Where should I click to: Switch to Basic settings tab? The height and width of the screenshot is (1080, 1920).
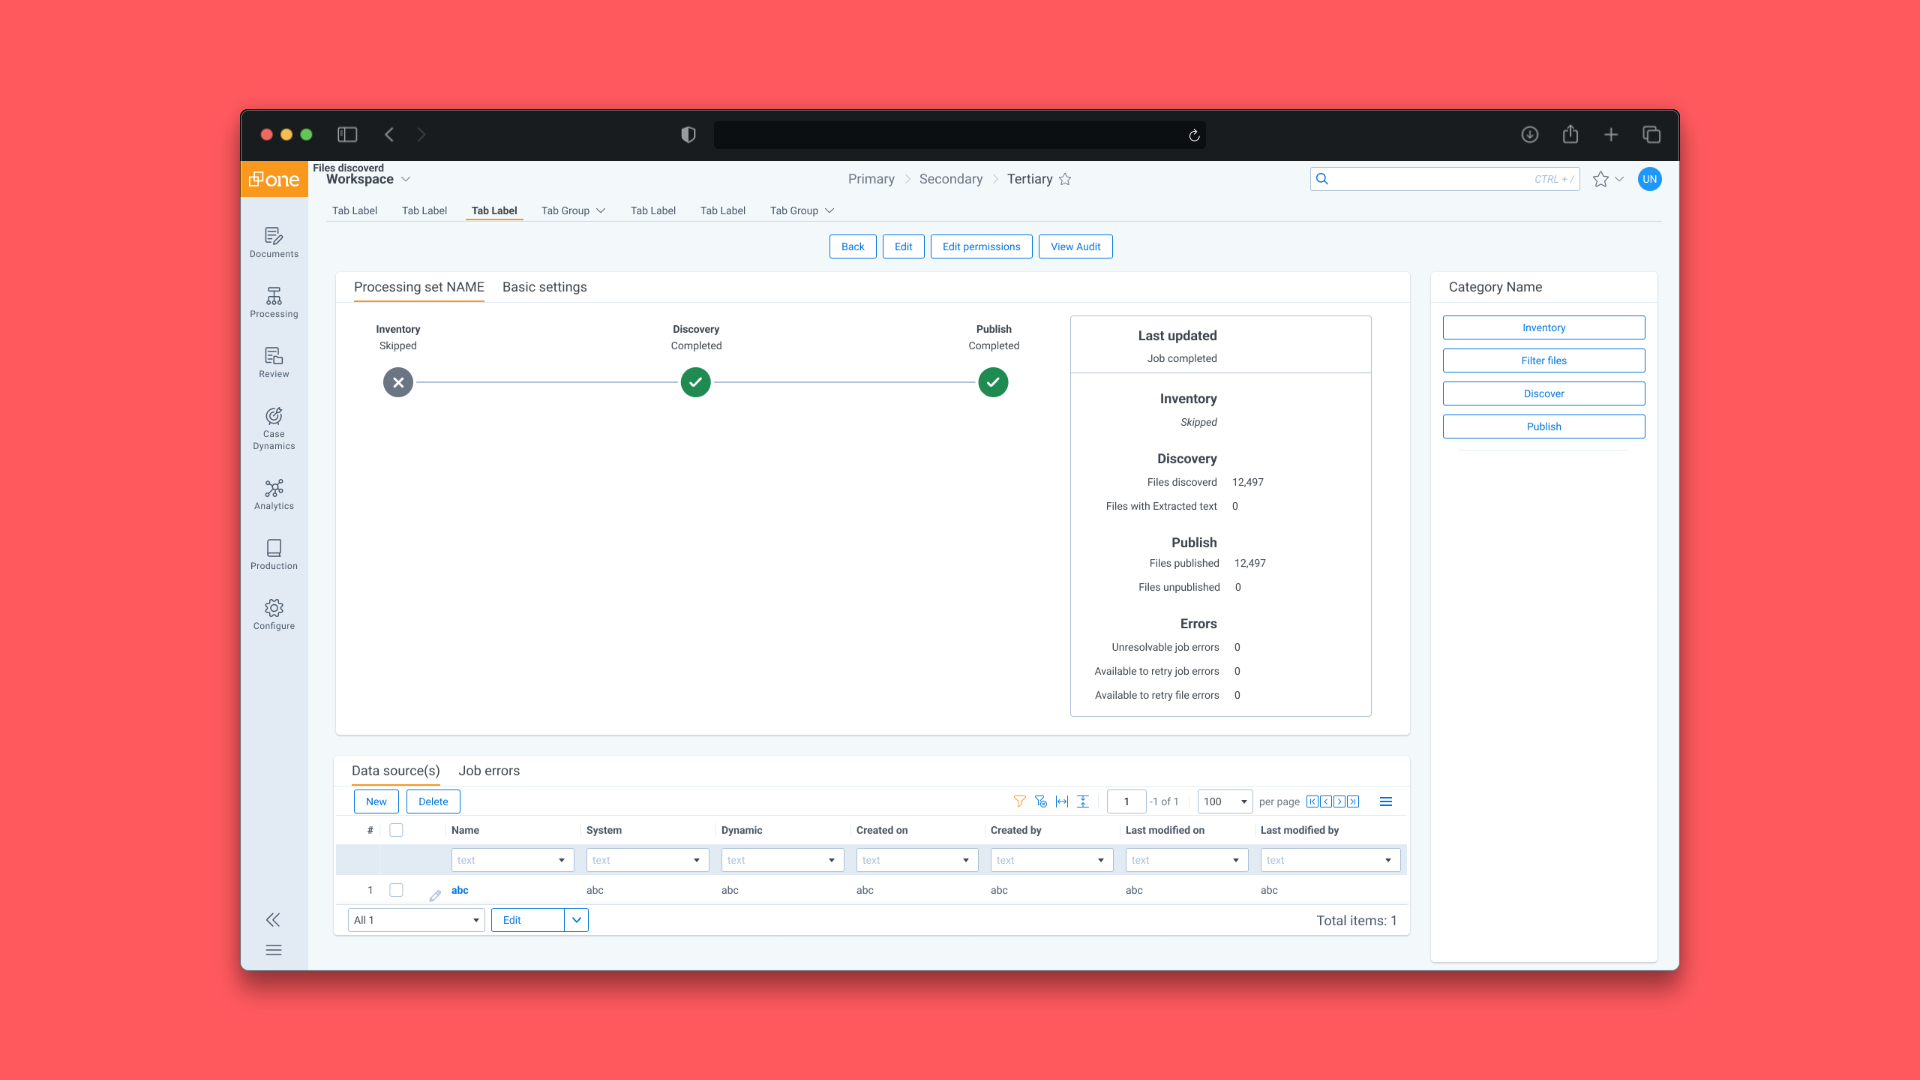[544, 287]
